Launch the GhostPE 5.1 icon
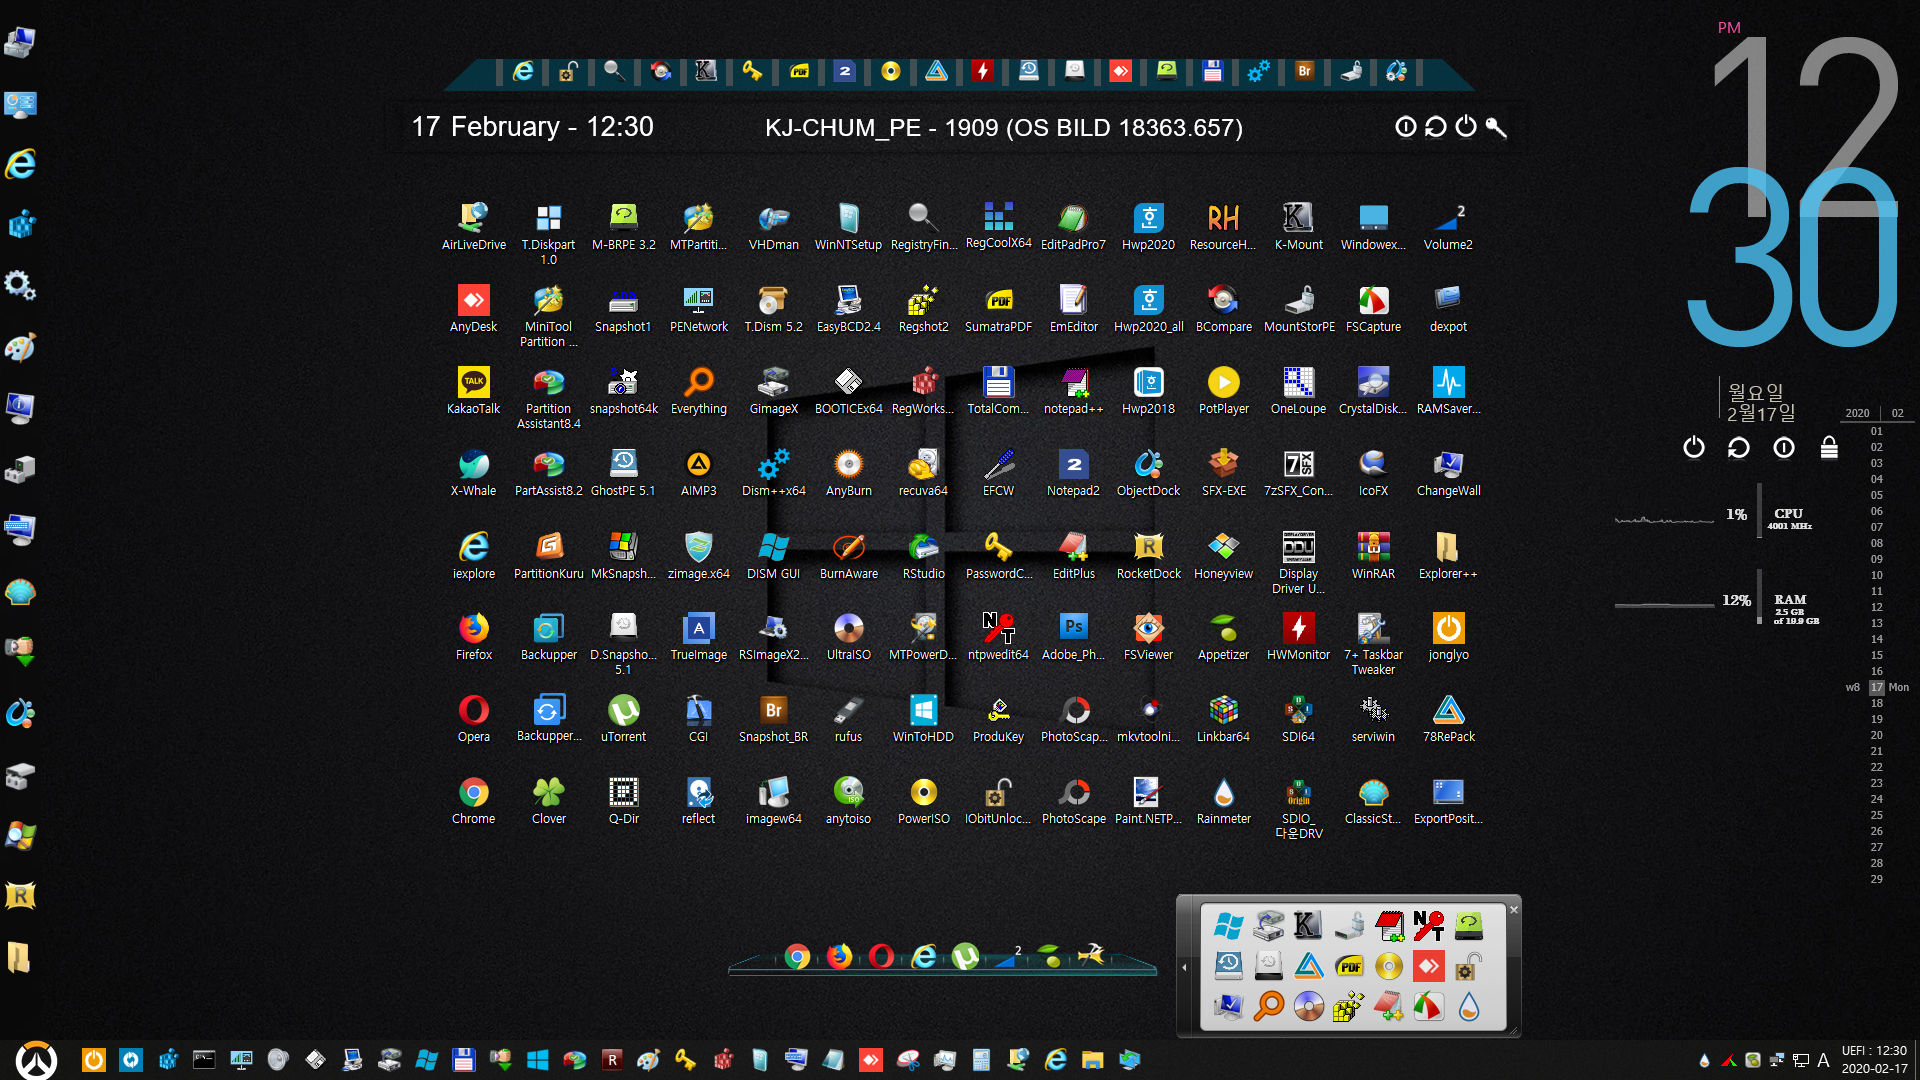1920x1080 pixels. [x=623, y=472]
